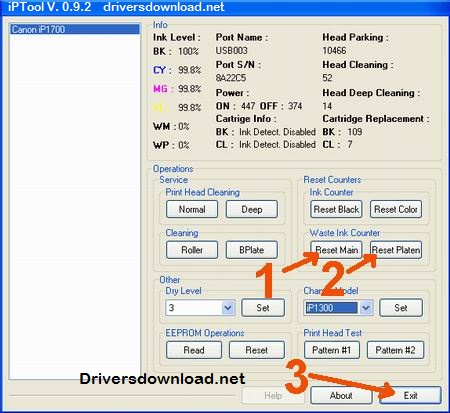
Task: Click the BPlate cleaning button
Action: point(252,250)
